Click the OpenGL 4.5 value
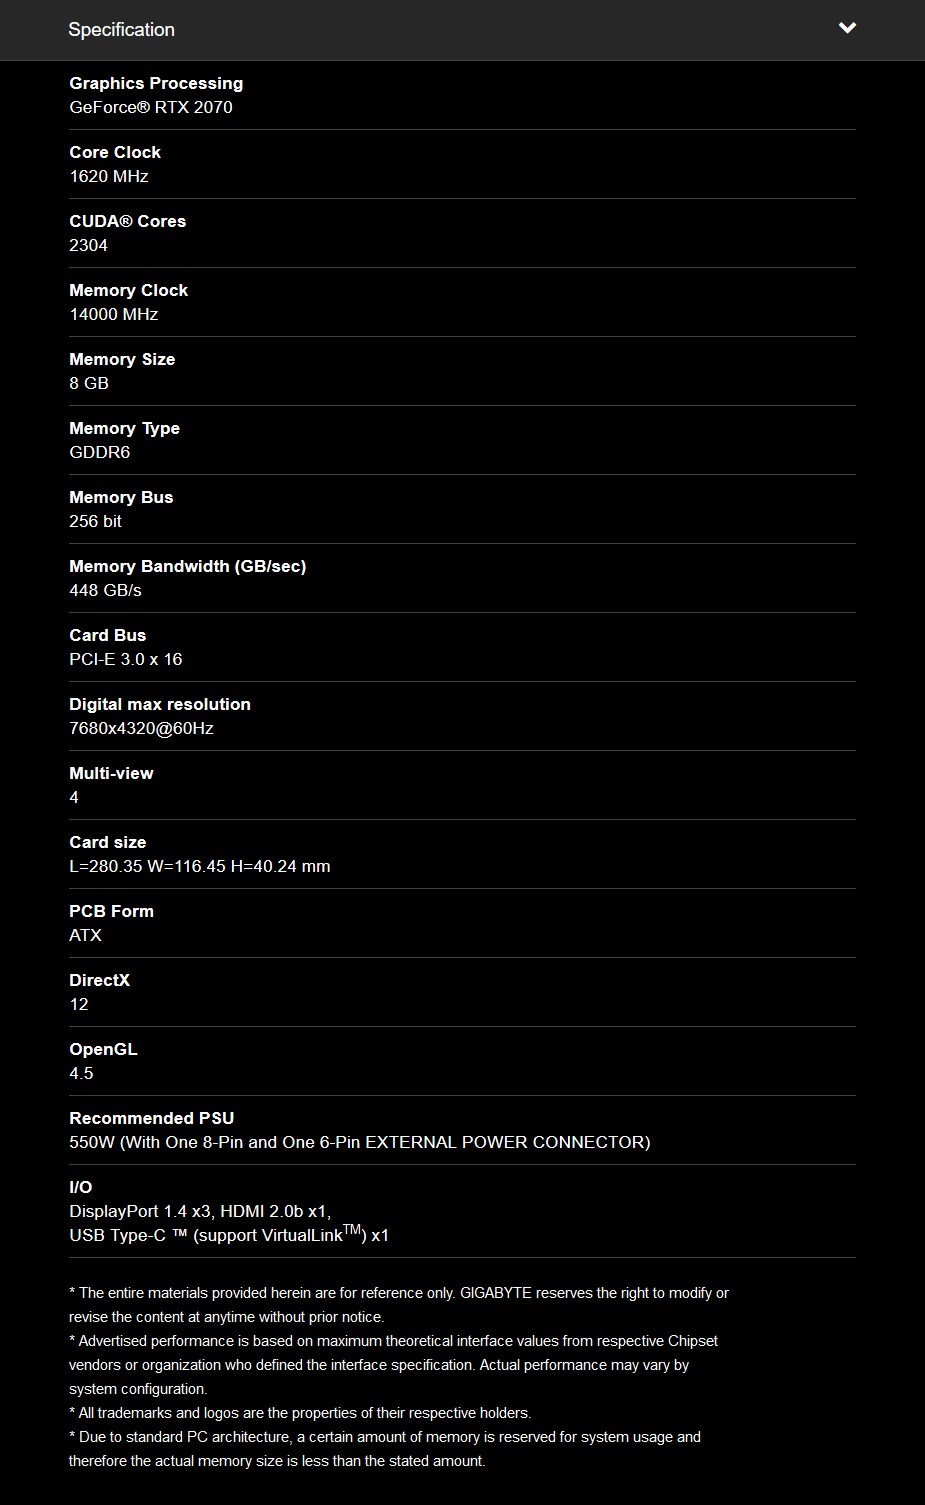 [81, 1073]
